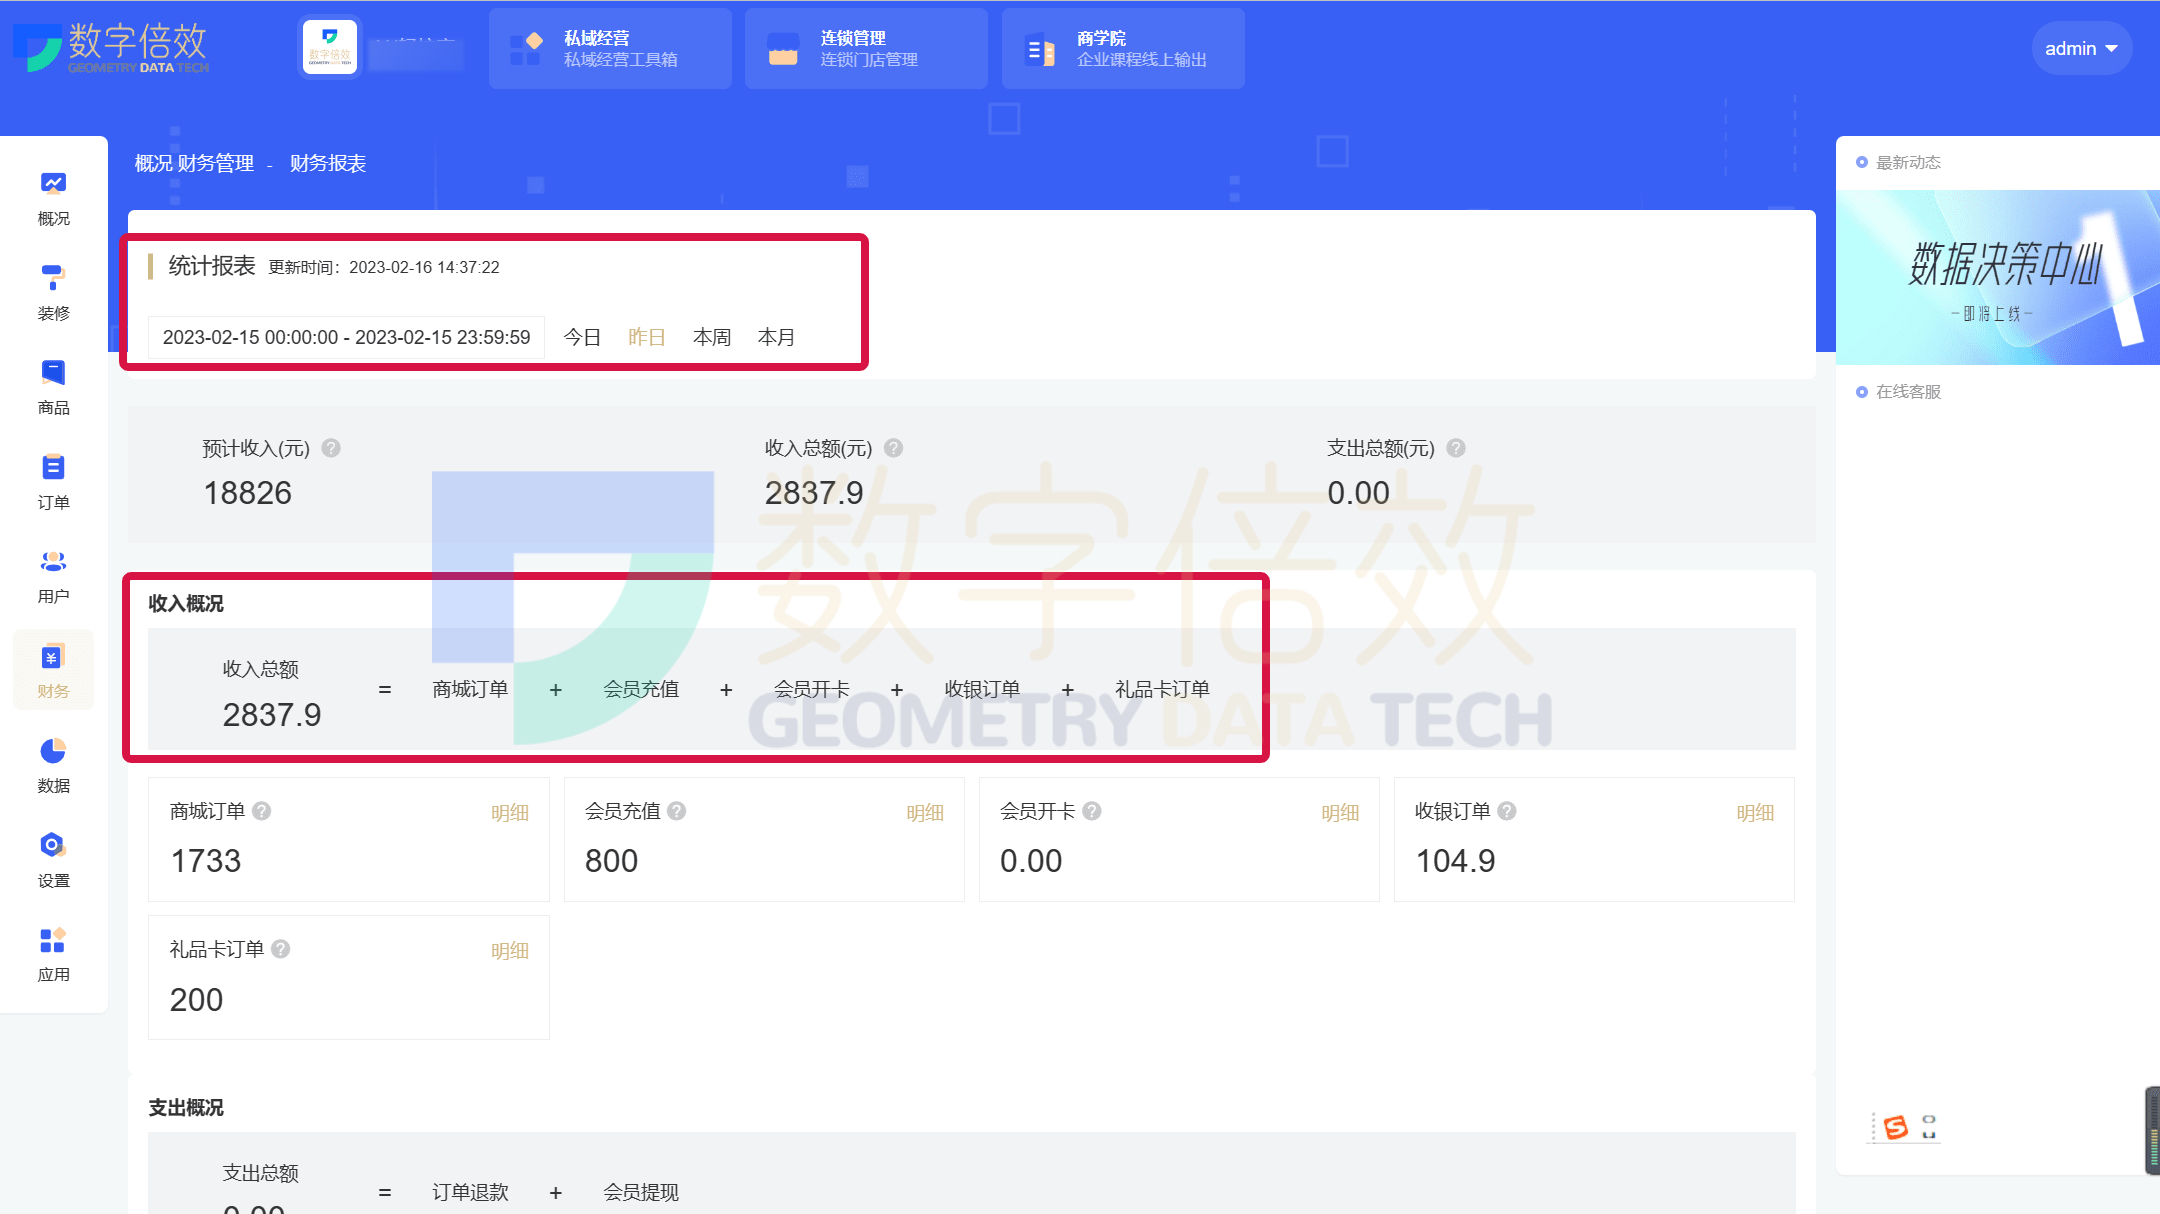2160x1214 pixels.
Task: Filter report by 今日
Action: 582,337
